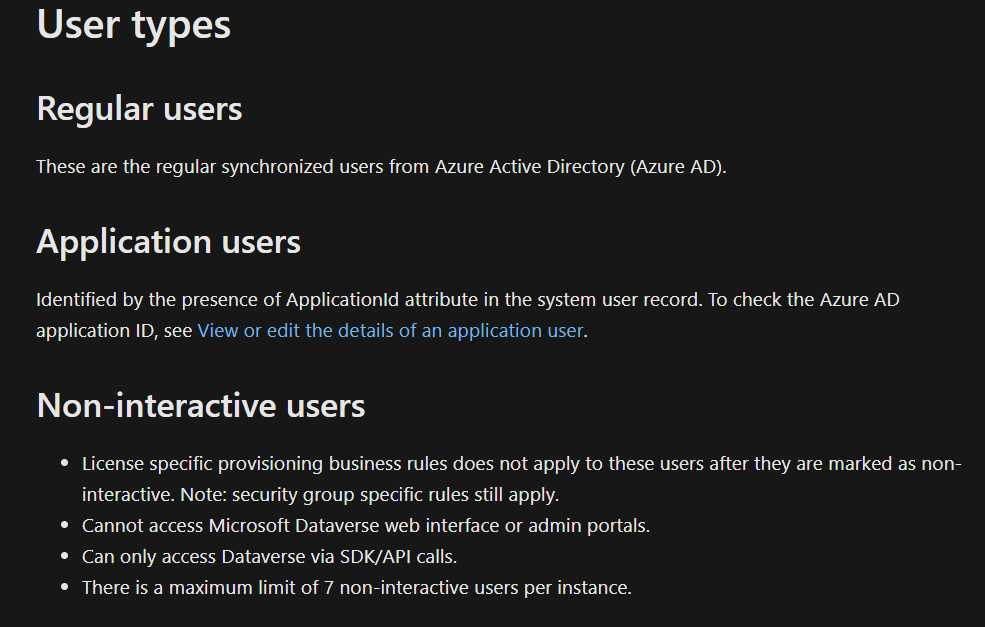Click the bullet dot before "There is a maximum"
The image size is (985, 627).
click(65, 587)
